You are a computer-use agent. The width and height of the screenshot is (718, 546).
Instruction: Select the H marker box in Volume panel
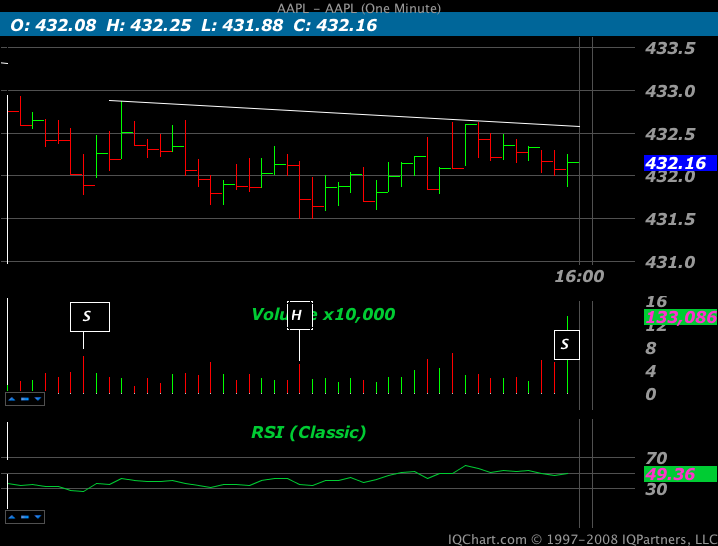[300, 315]
